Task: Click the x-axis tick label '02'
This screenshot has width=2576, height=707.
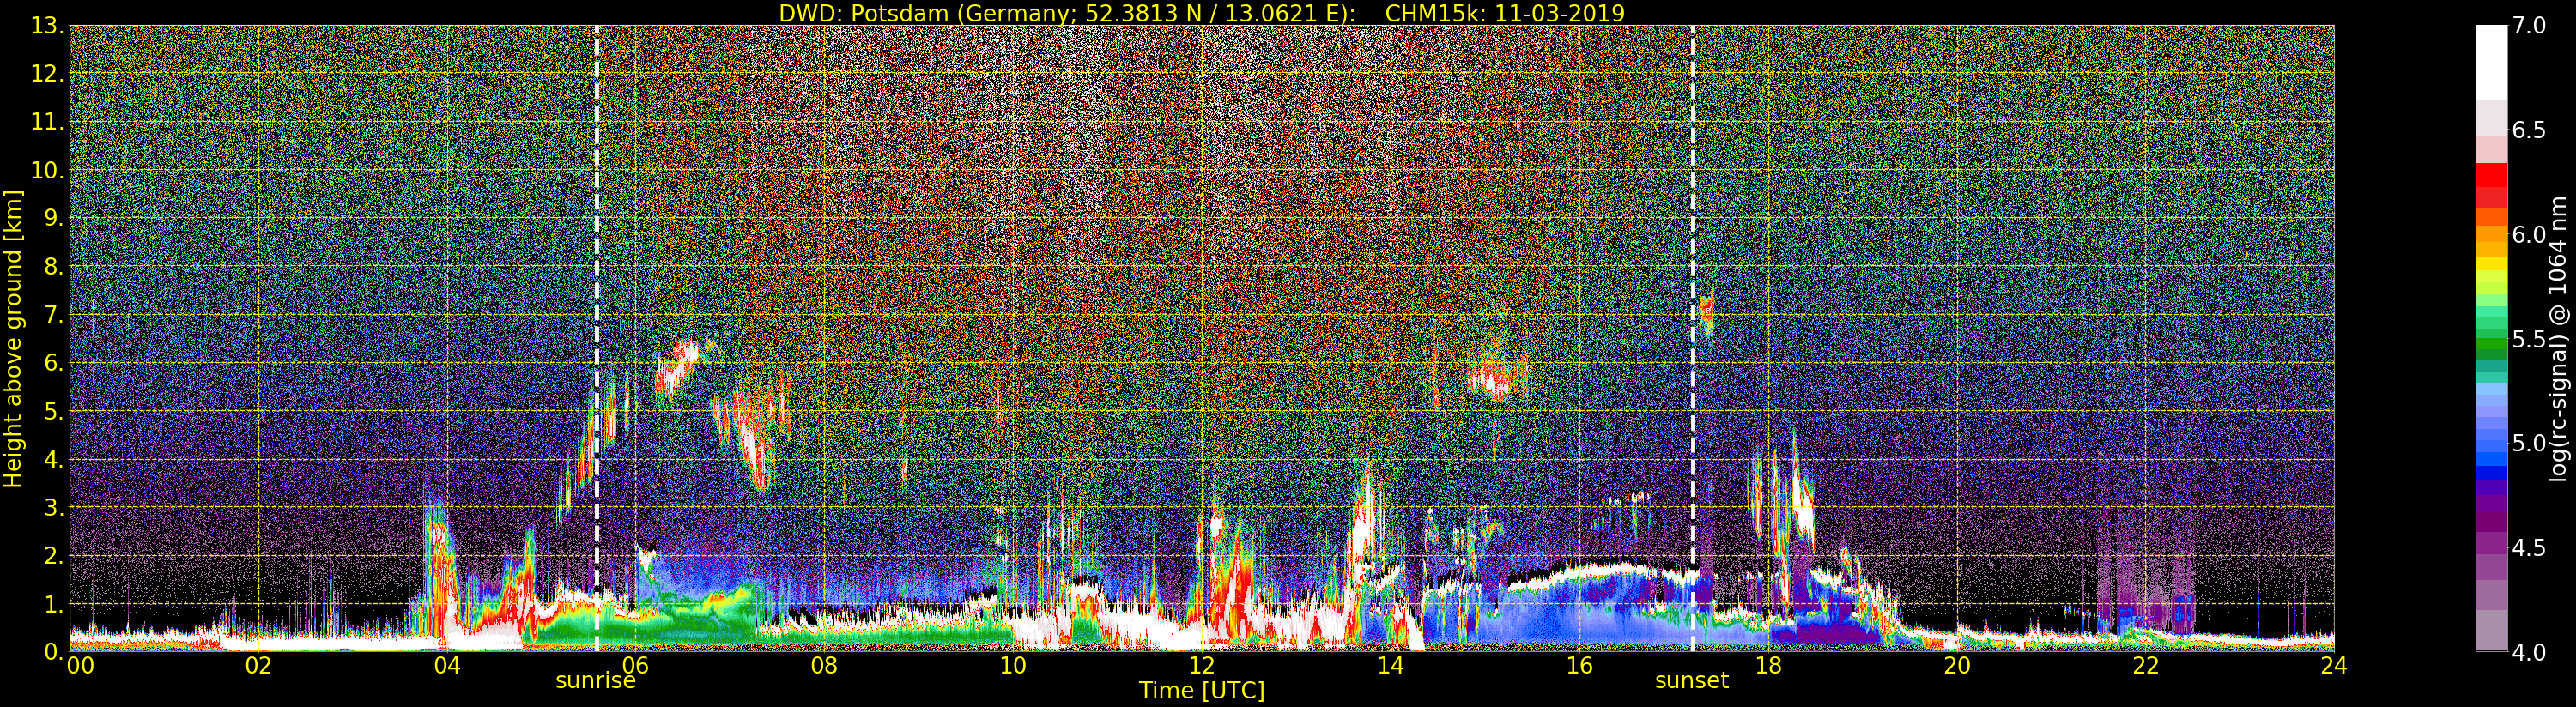Action: pyautogui.click(x=258, y=665)
